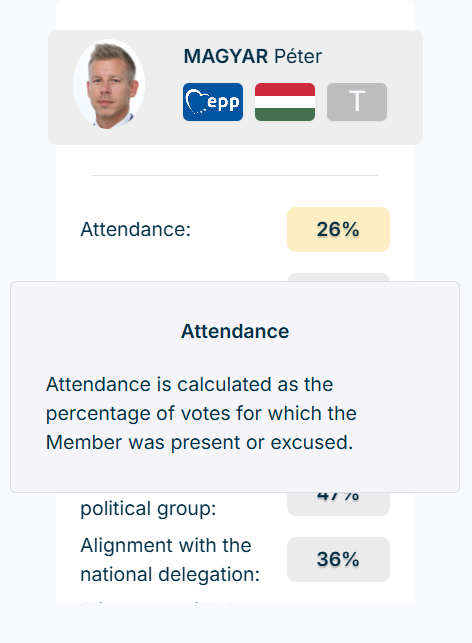Click the Attendance: row label
472x643 pixels.
click(136, 229)
